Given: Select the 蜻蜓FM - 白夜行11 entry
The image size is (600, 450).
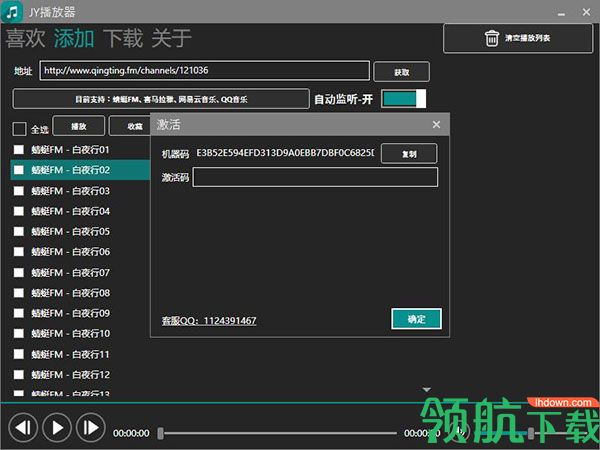Looking at the screenshot, I should (70, 354).
